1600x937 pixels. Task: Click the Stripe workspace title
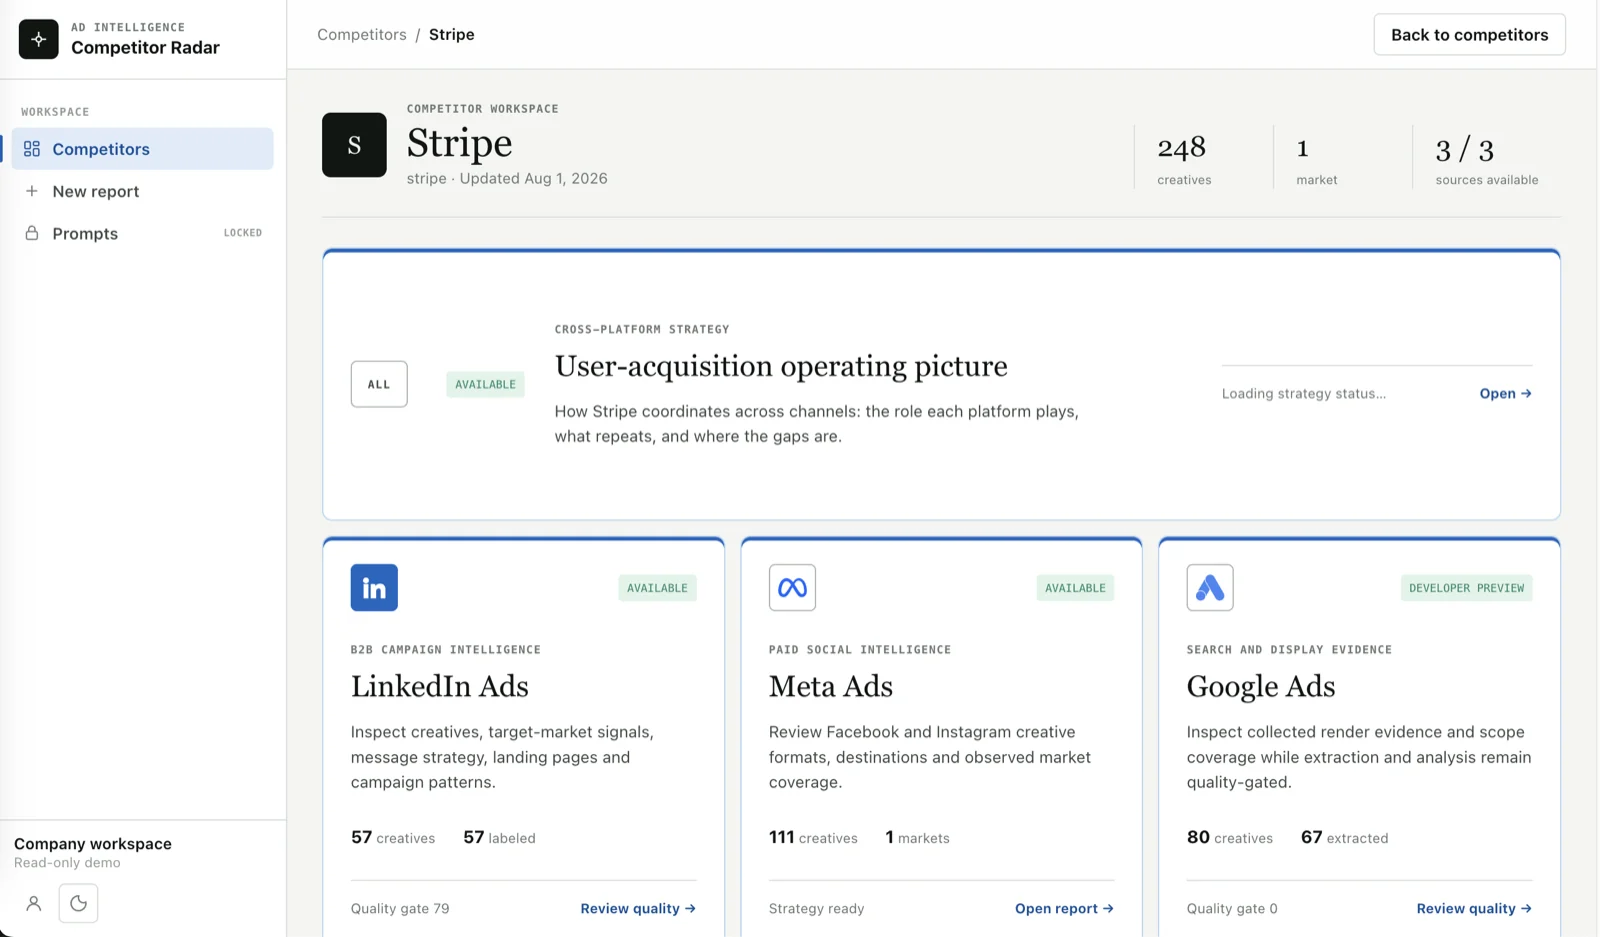(459, 144)
